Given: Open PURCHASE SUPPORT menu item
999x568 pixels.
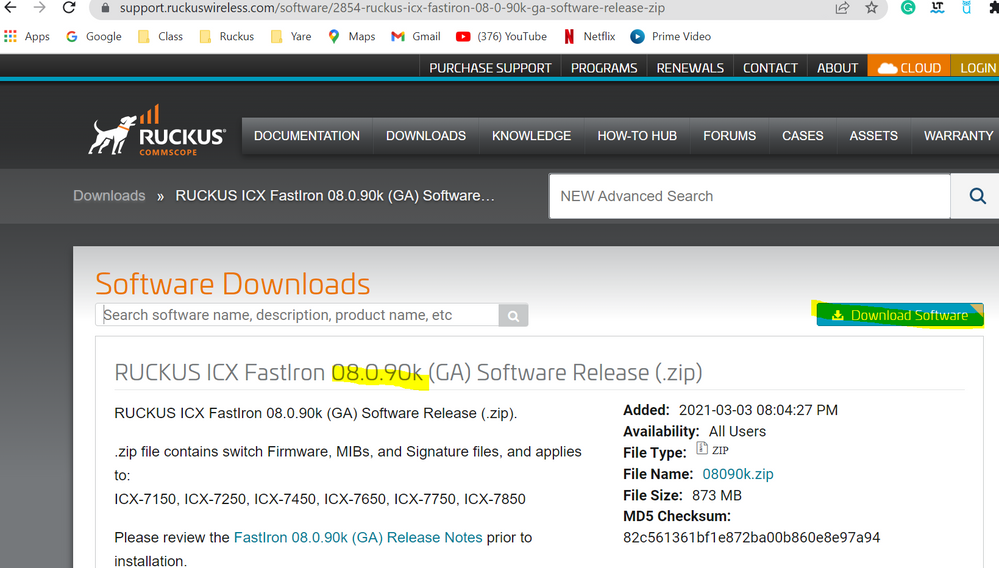Looking at the screenshot, I should coord(490,67).
